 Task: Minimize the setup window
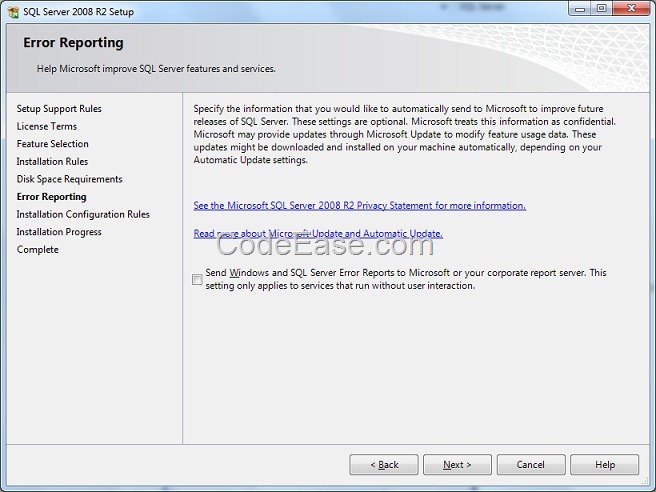coord(580,9)
